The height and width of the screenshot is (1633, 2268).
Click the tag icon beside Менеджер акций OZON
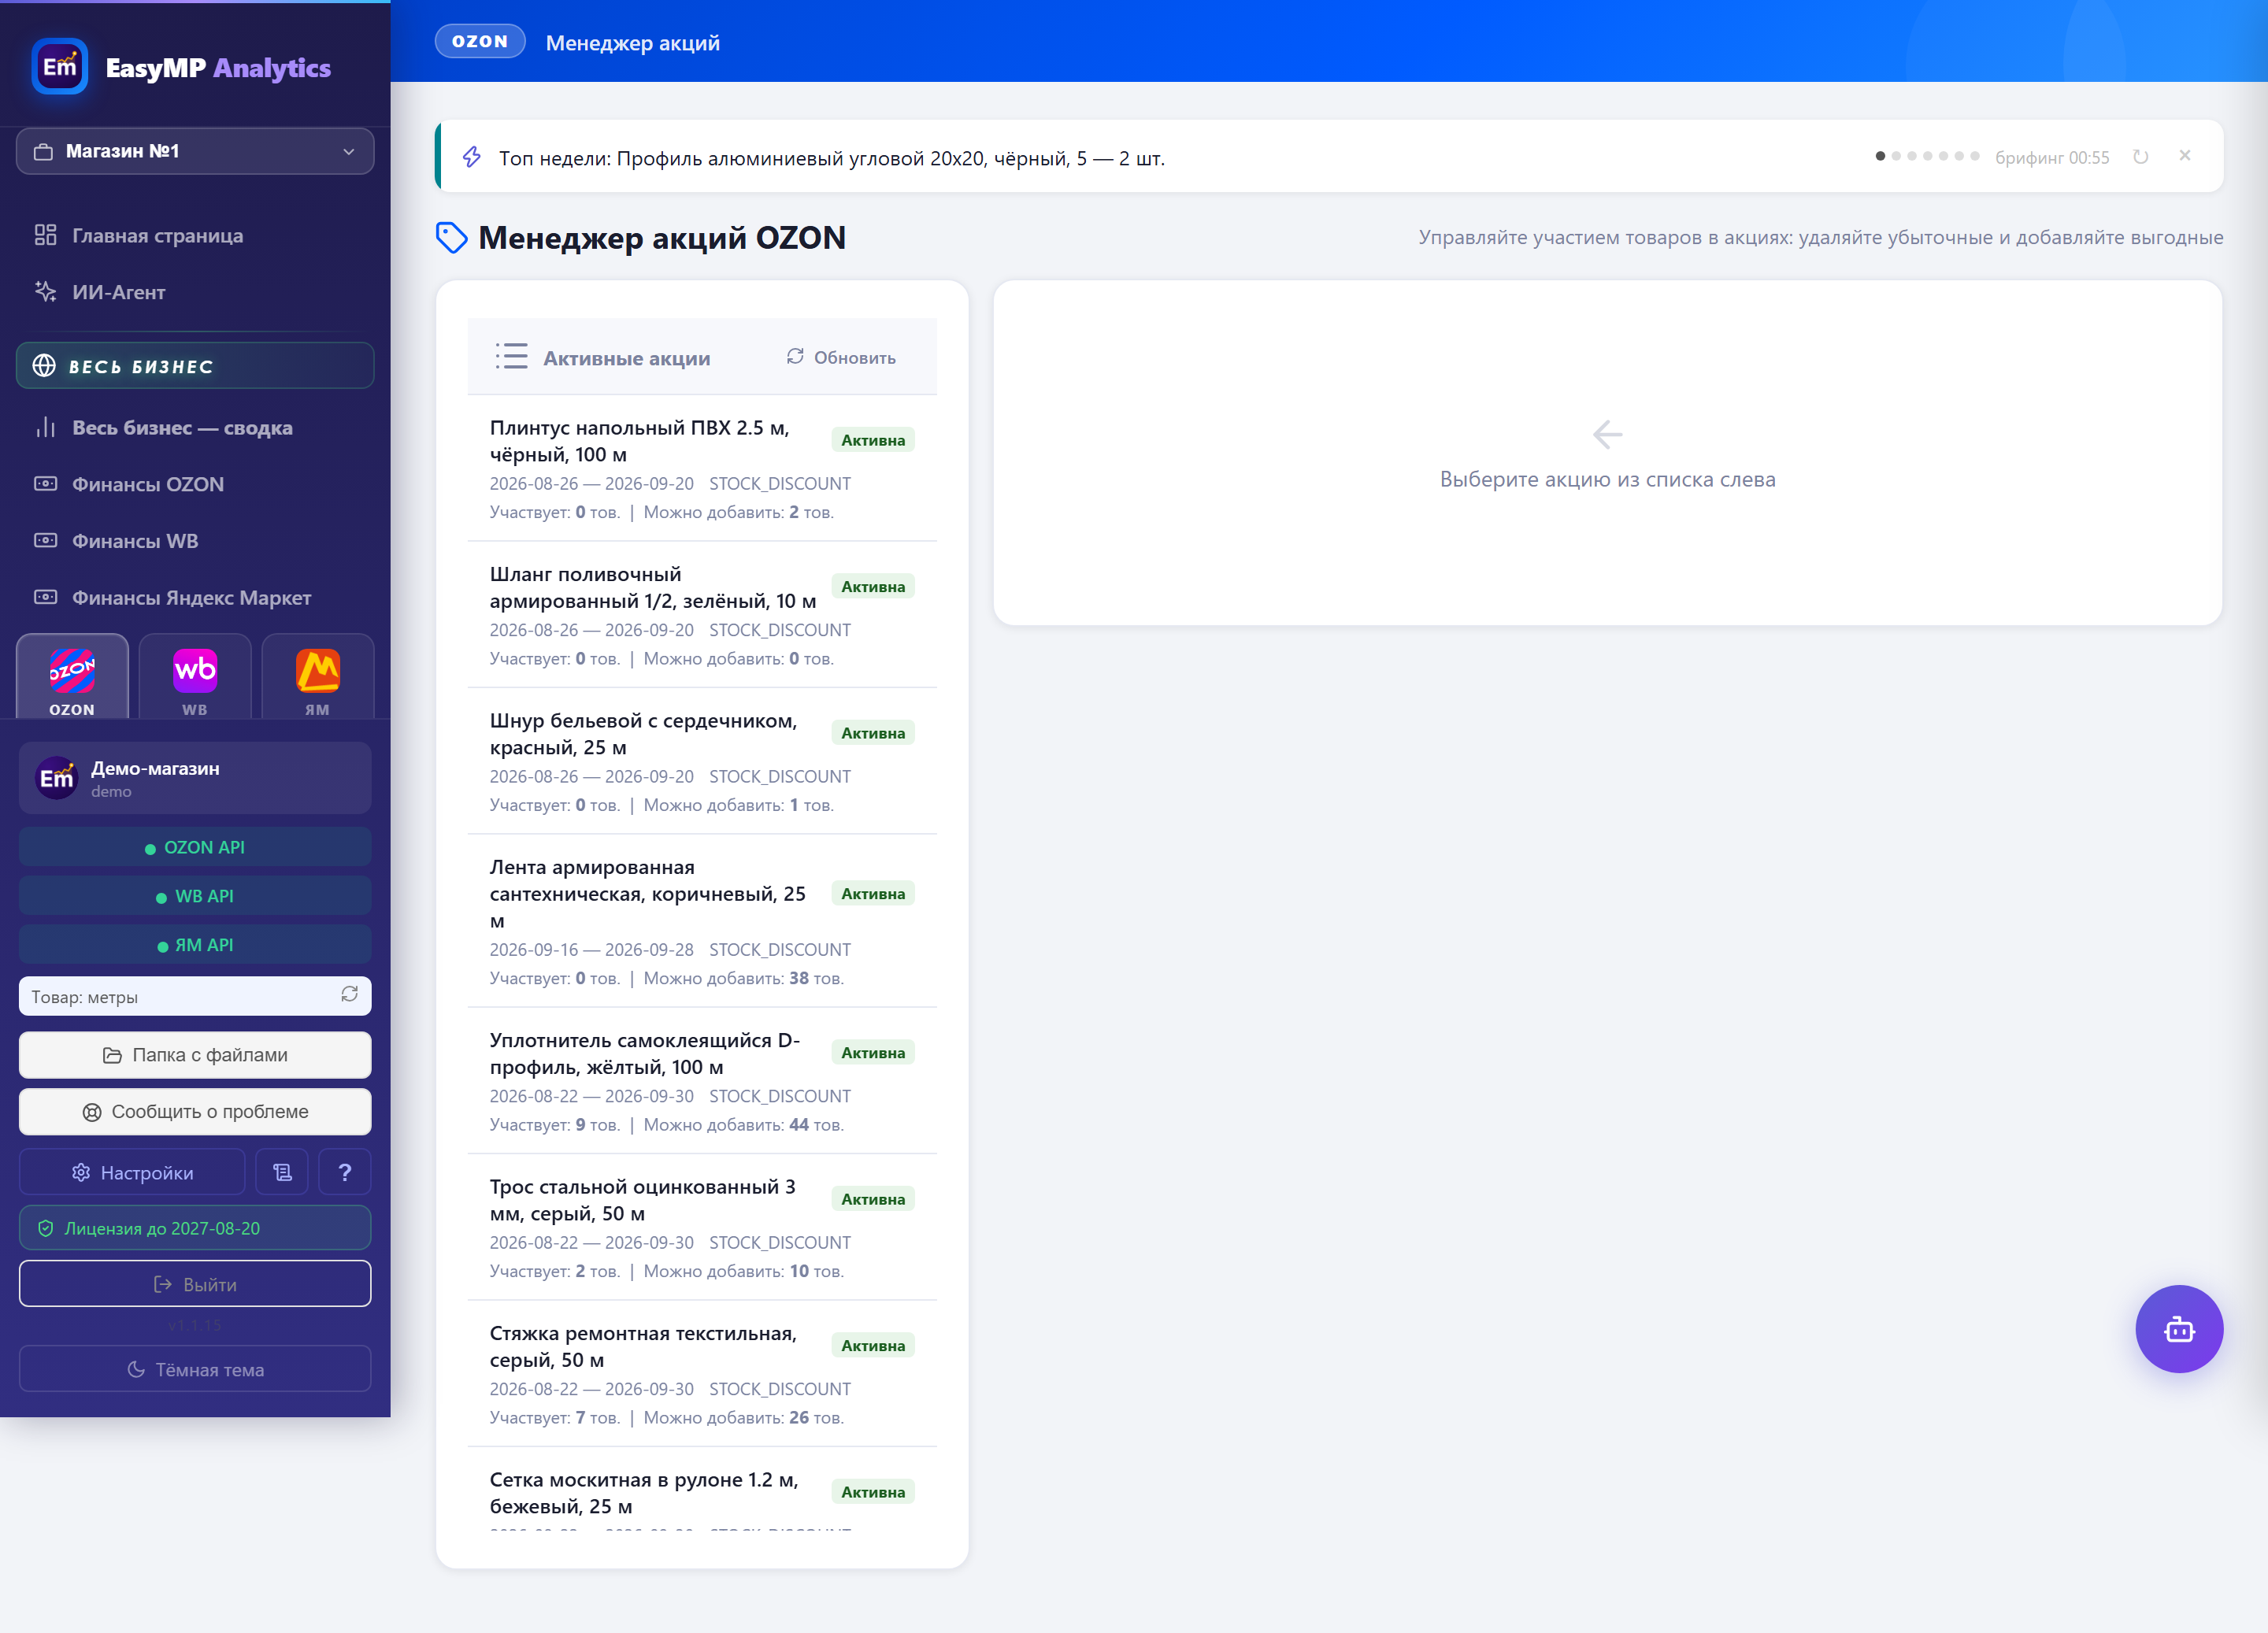451,238
